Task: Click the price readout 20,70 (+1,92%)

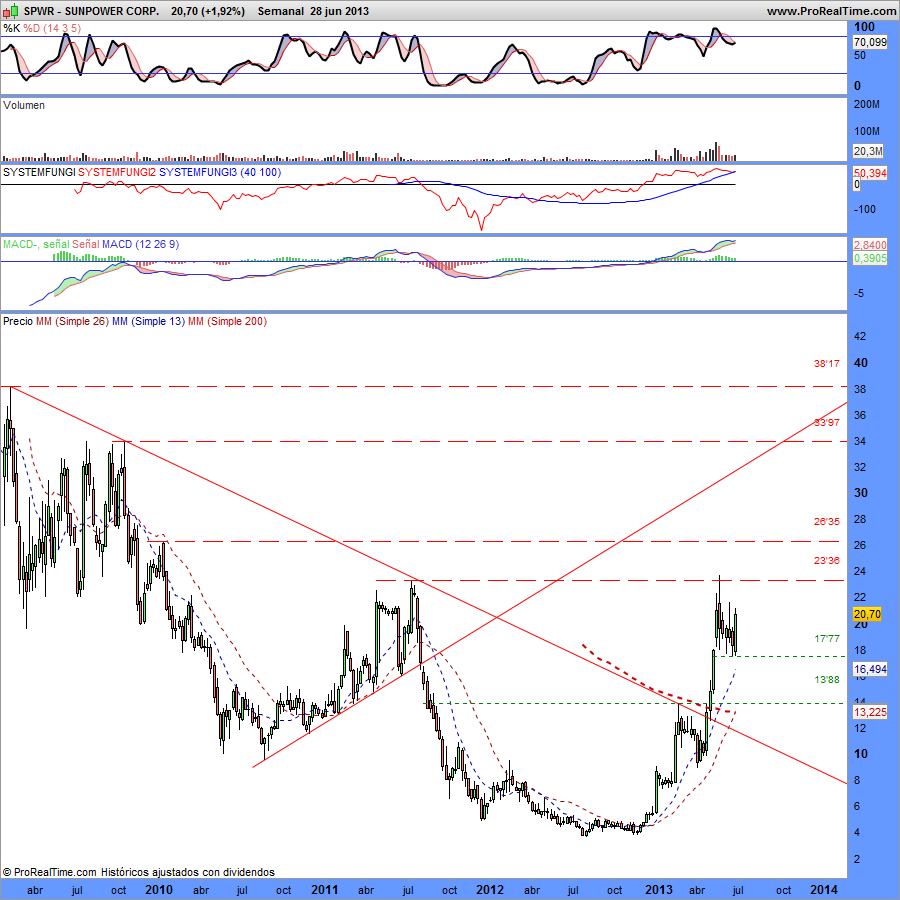Action: click(208, 11)
